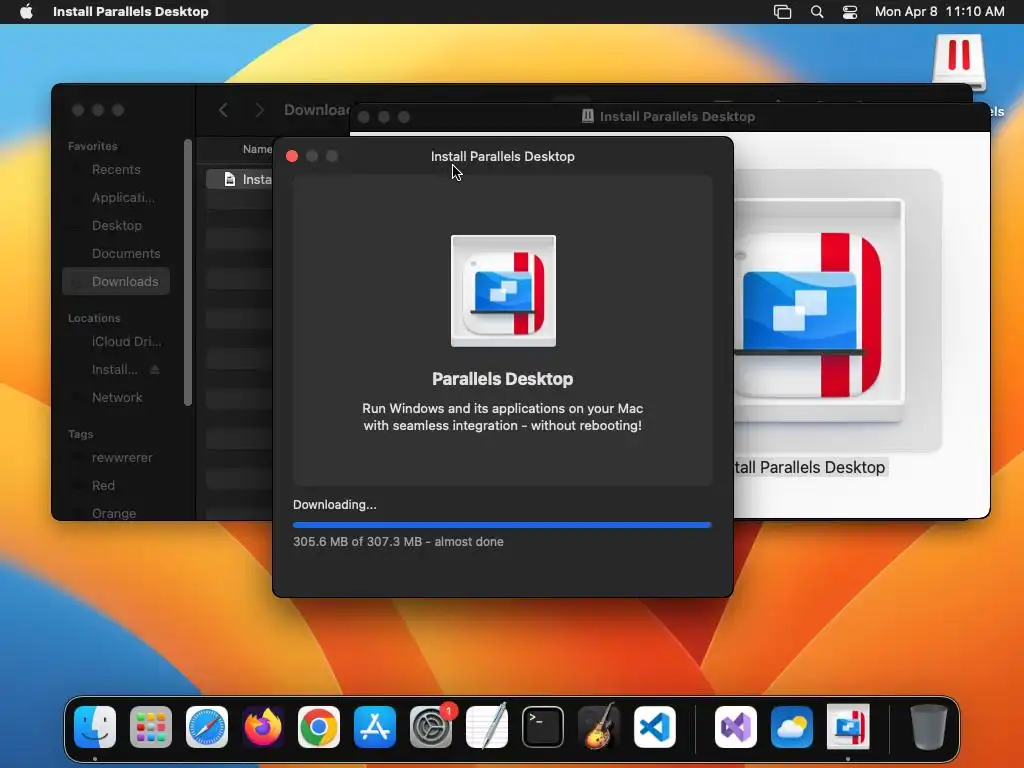
Task: Click the download progress bar
Action: (x=502, y=524)
